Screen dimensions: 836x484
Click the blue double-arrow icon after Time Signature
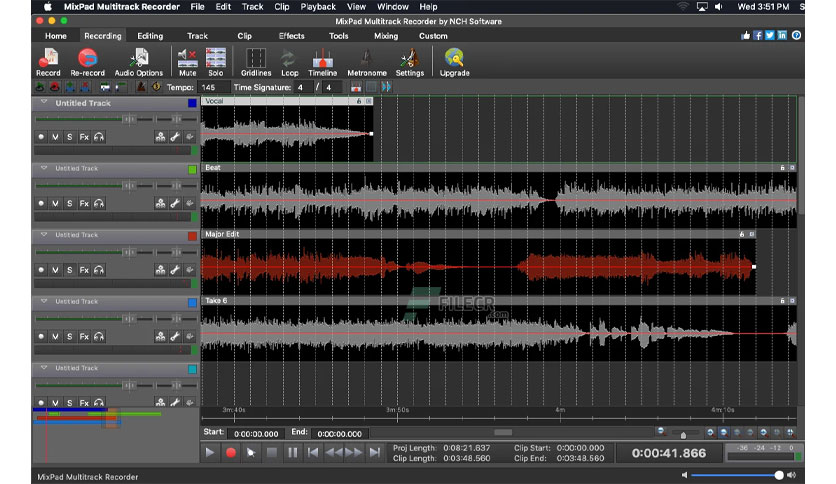click(x=386, y=87)
